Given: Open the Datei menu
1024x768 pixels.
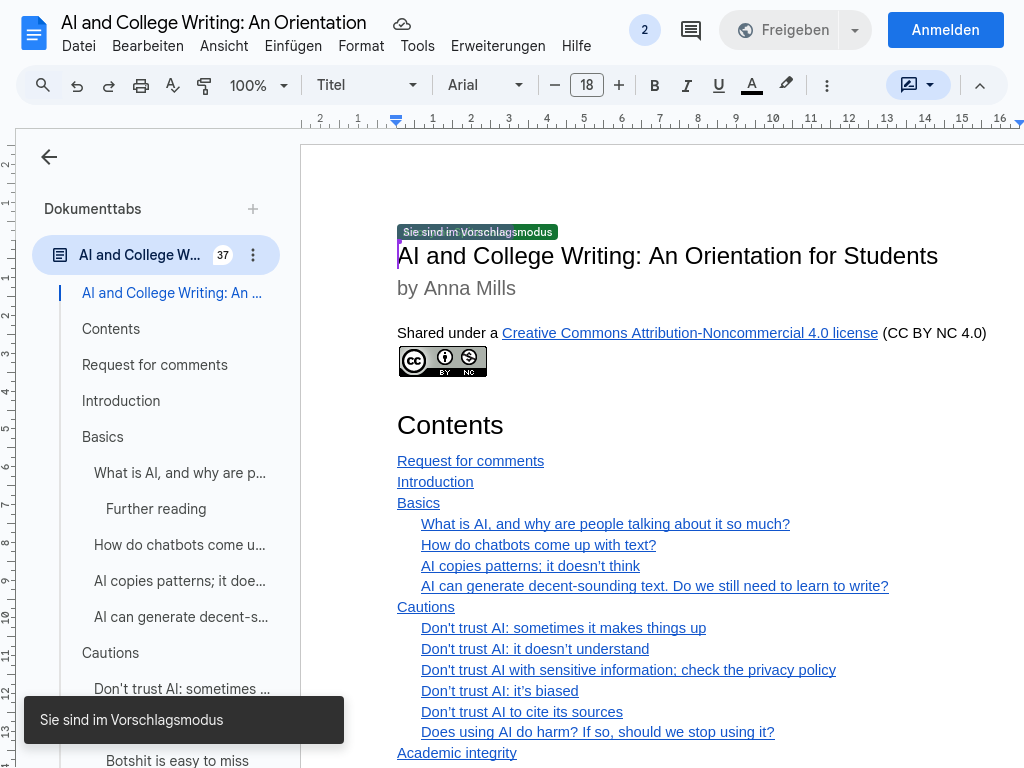Looking at the screenshot, I should (x=78, y=46).
